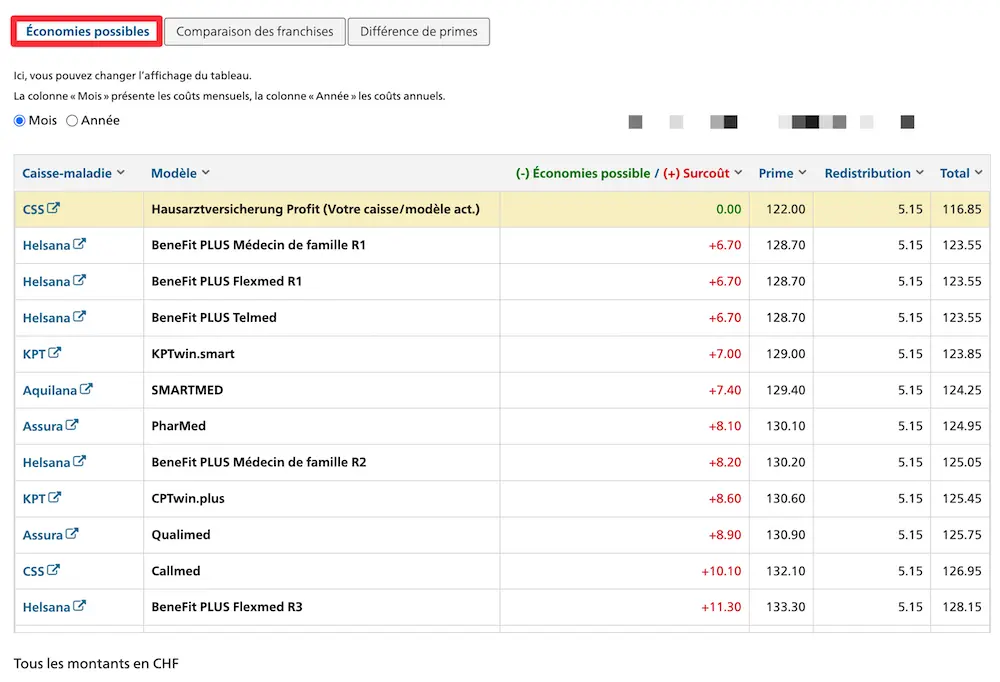Select the Mois radio button

tap(20, 121)
